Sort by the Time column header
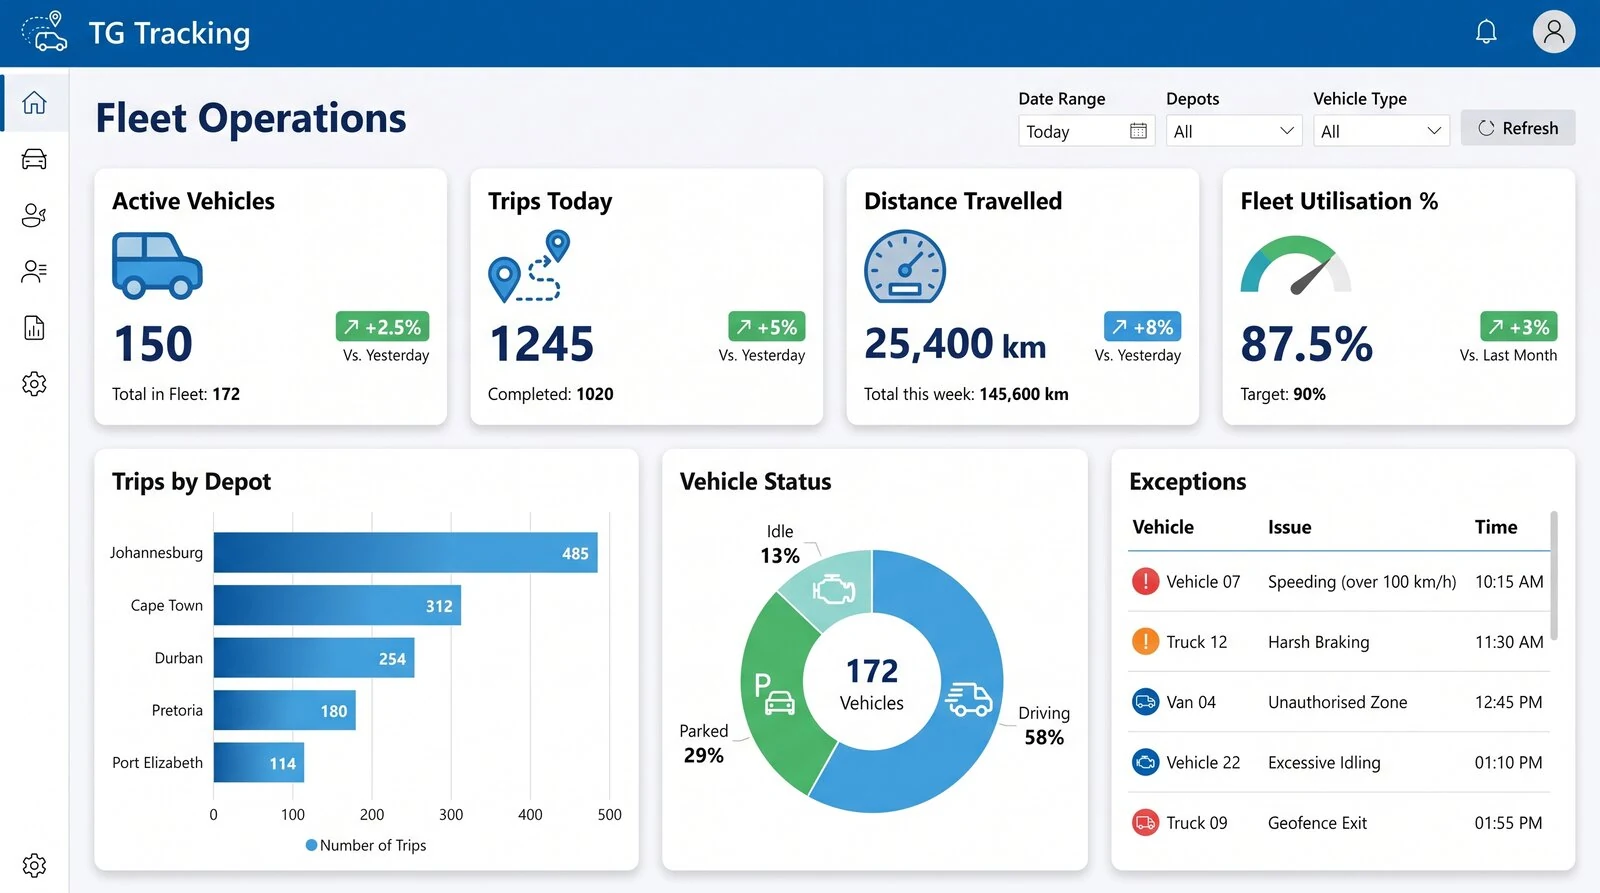This screenshot has height=893, width=1600. click(1496, 527)
